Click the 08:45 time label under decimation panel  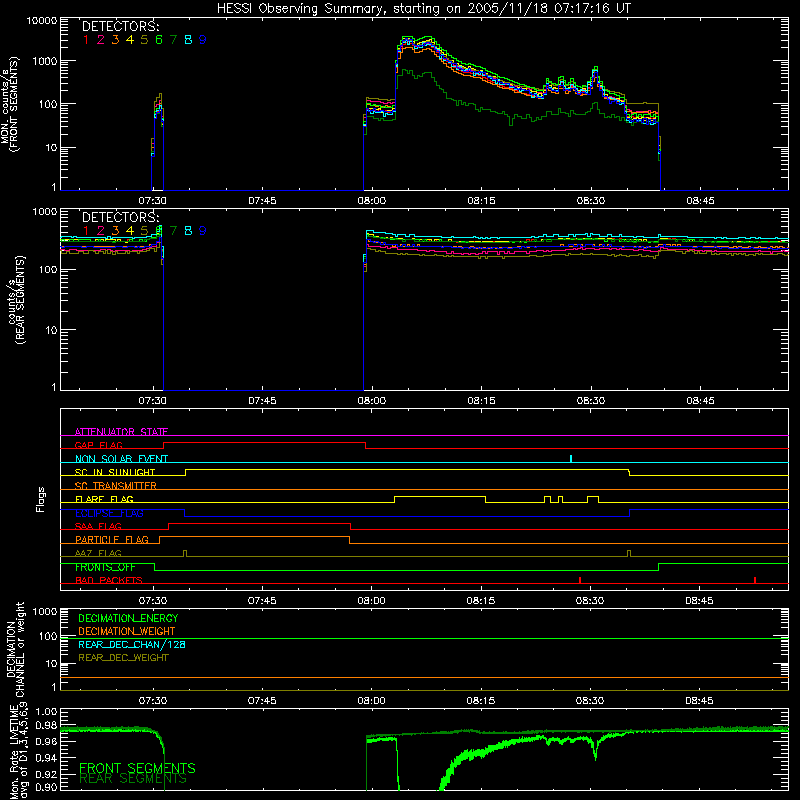pyautogui.click(x=699, y=701)
